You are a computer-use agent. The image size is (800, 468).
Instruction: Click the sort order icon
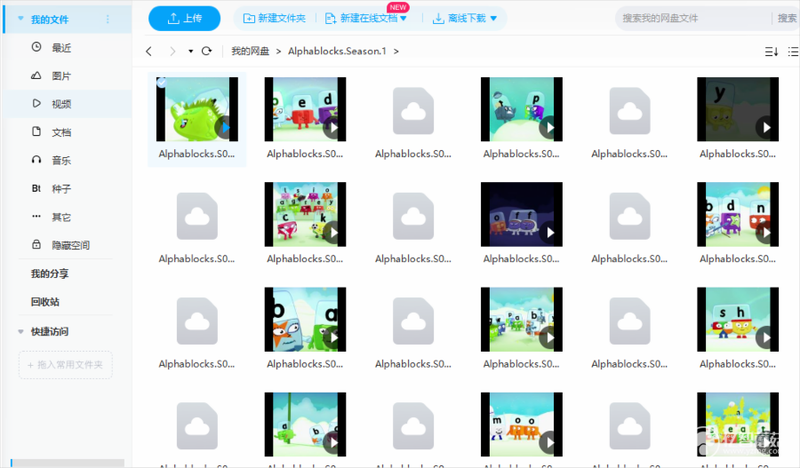tap(771, 52)
